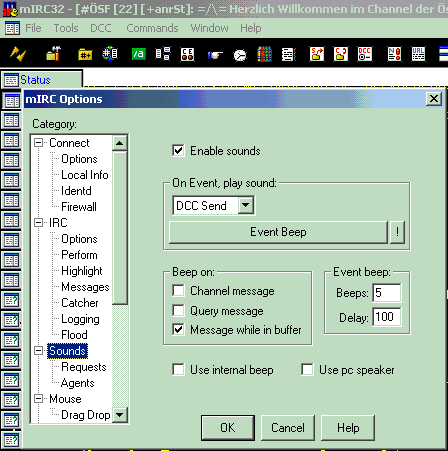Click the clock Timer toolbar icon

click(x=240, y=55)
